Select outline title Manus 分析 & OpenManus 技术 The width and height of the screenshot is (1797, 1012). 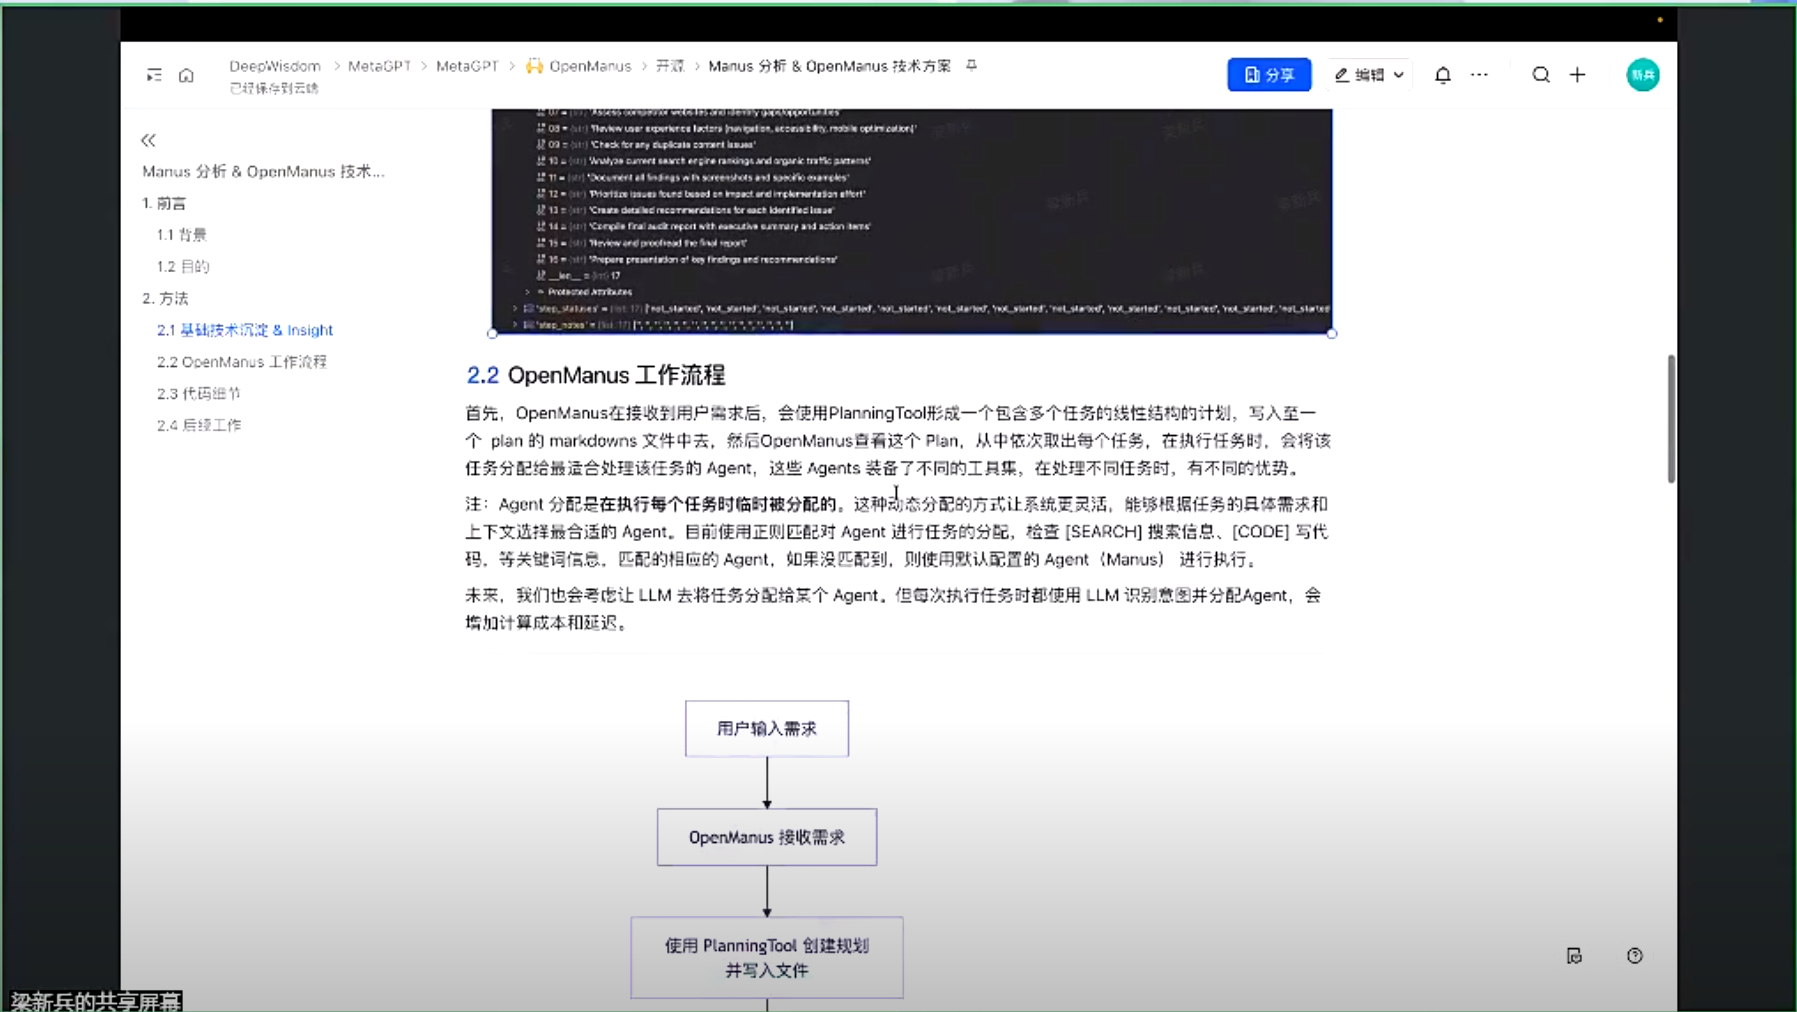263,171
